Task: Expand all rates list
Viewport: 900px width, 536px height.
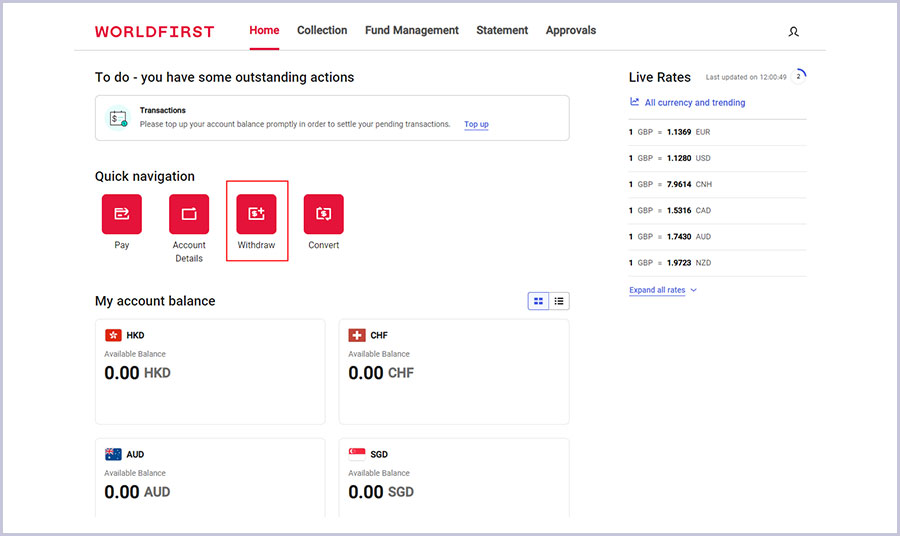Action: pyautogui.click(x=657, y=290)
